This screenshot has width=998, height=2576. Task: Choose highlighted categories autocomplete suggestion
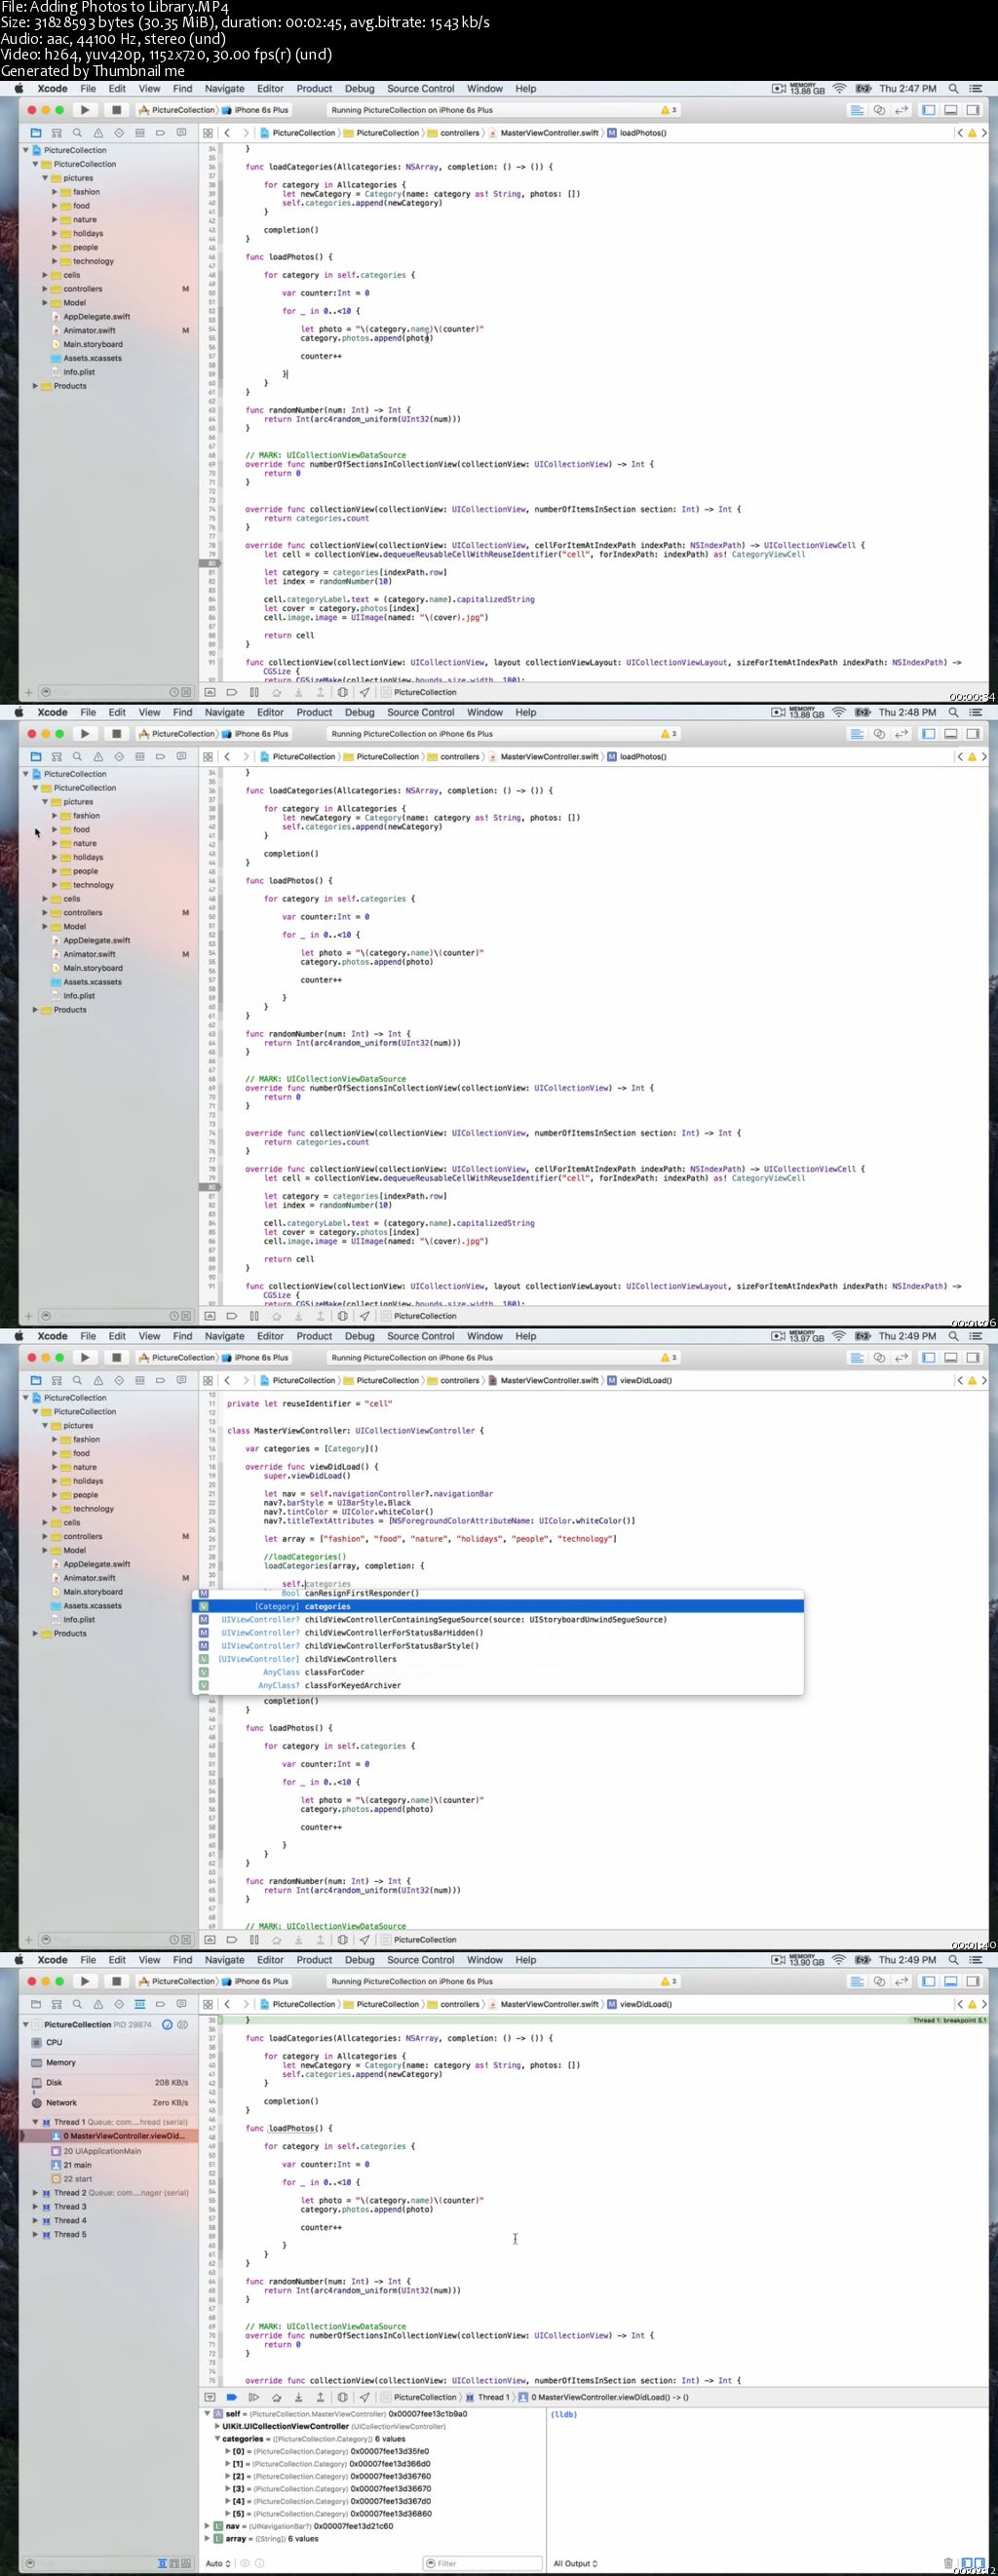pyautogui.click(x=498, y=1606)
